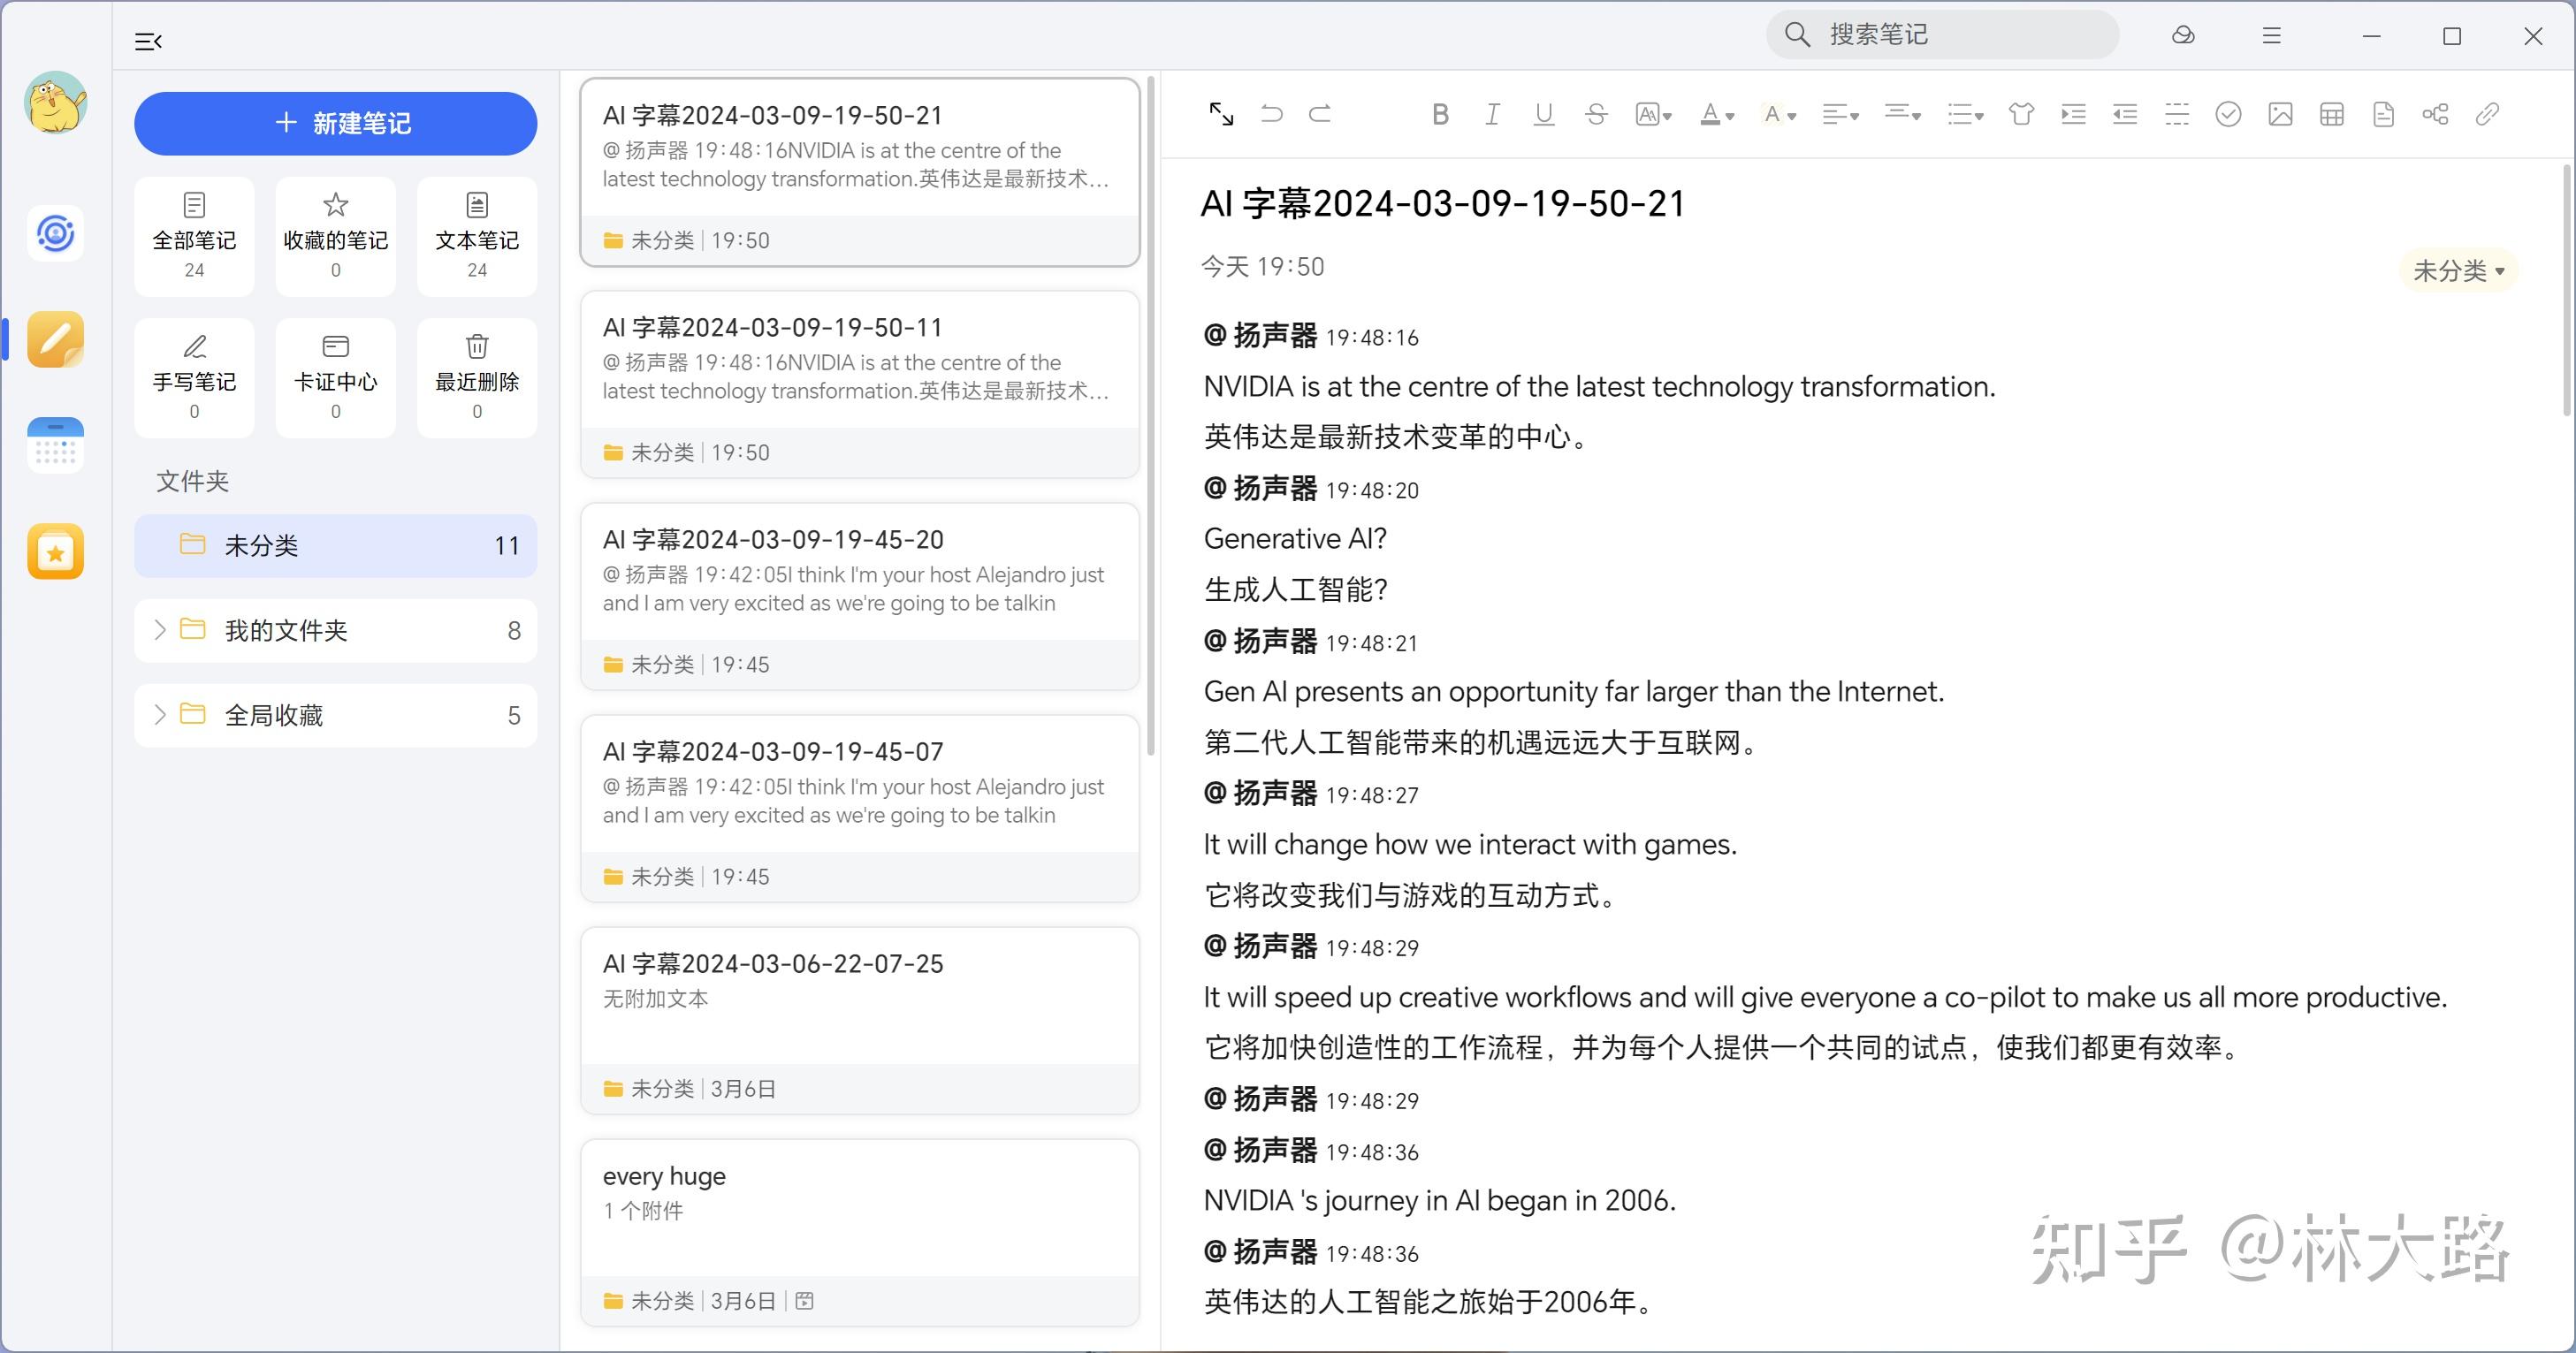2576x1353 pixels.
Task: Open note AI 字幕2024-03-09-19-45-20
Action: point(860,597)
